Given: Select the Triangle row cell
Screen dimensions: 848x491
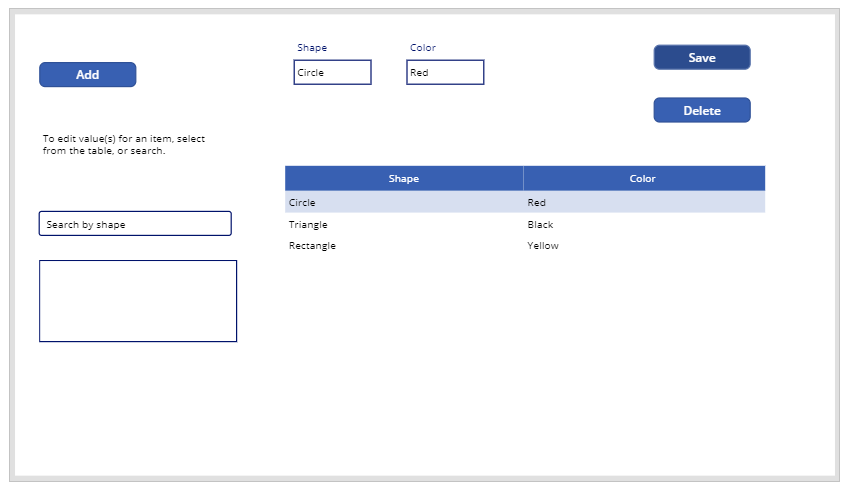Looking at the screenshot, I should [404, 224].
